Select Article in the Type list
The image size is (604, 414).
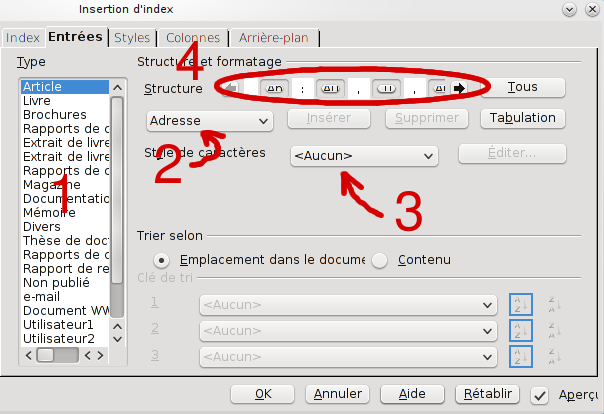click(x=65, y=87)
